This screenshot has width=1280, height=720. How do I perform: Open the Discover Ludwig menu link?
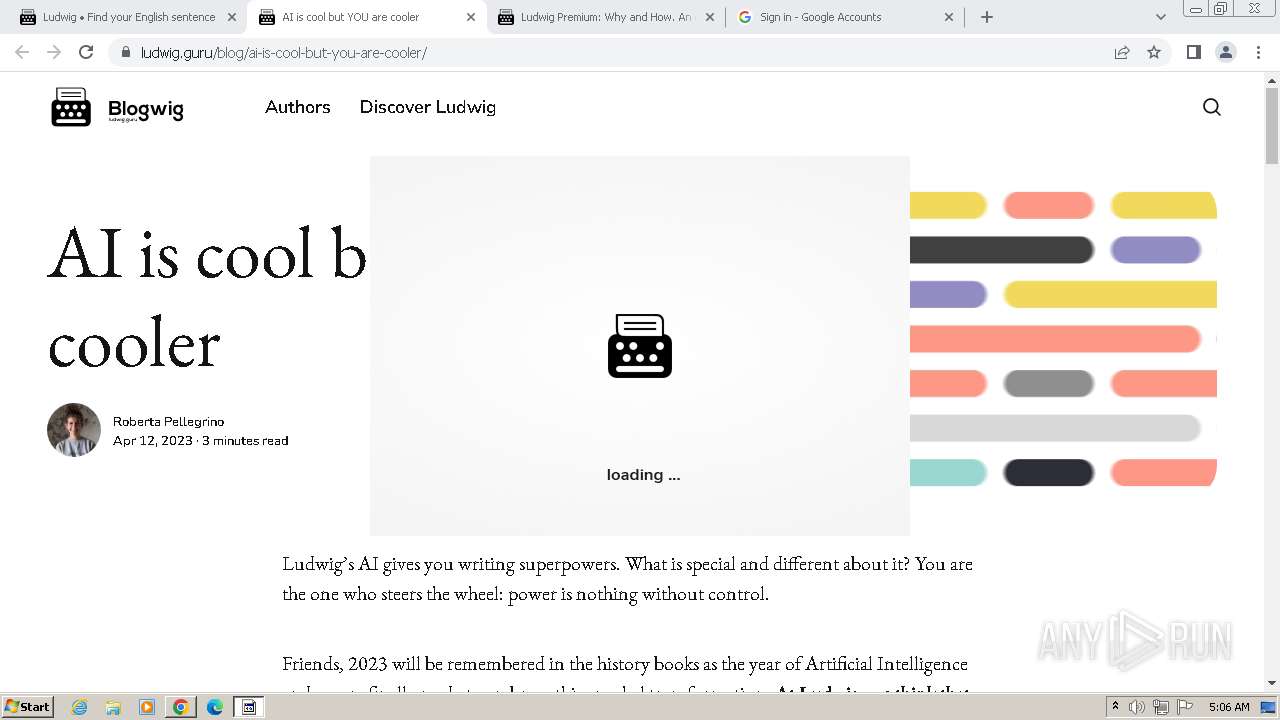pyautogui.click(x=428, y=107)
